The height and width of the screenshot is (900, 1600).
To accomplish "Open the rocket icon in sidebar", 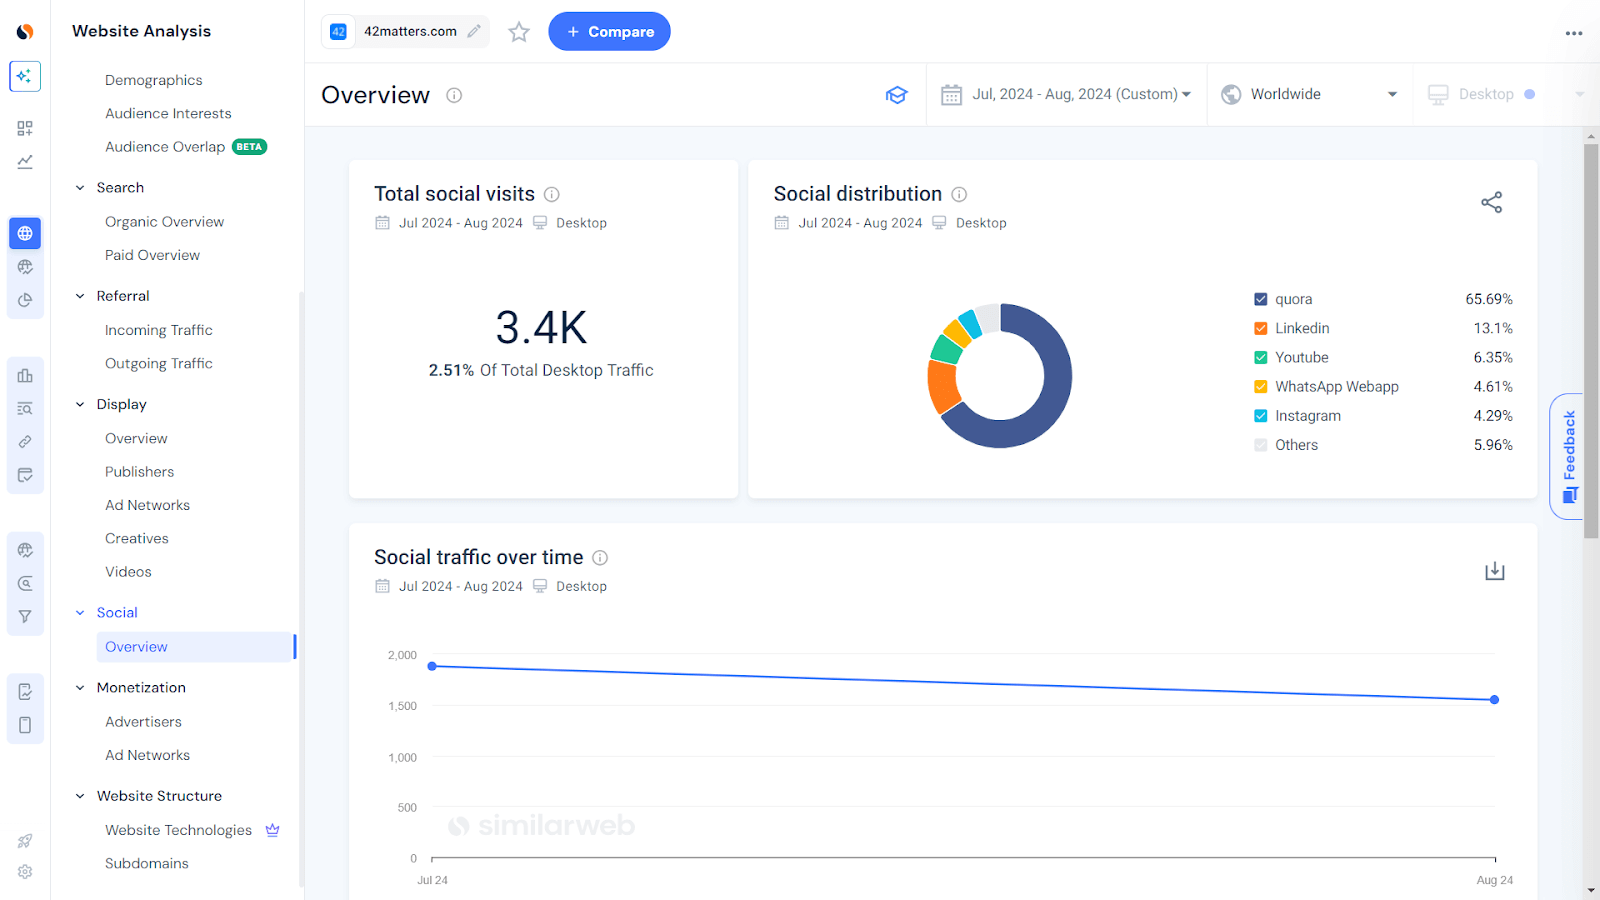I will 25,841.
